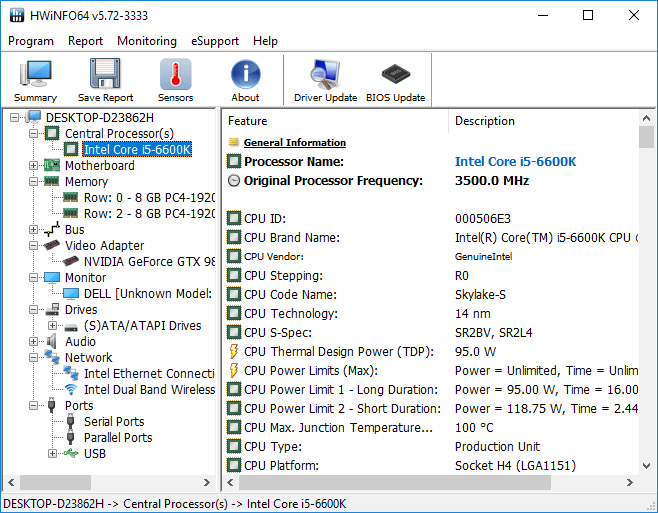The width and height of the screenshot is (658, 513).
Task: Click the details pane scroll down arrow
Action: tap(646, 466)
